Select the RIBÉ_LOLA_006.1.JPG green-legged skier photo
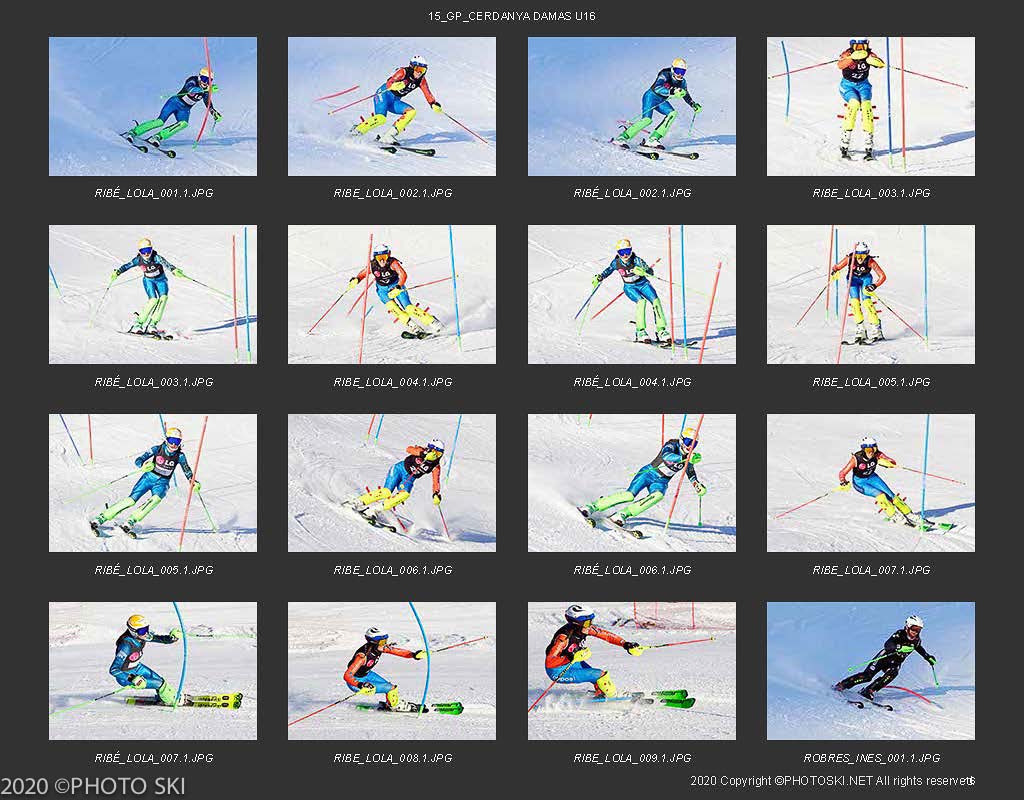 click(632, 483)
